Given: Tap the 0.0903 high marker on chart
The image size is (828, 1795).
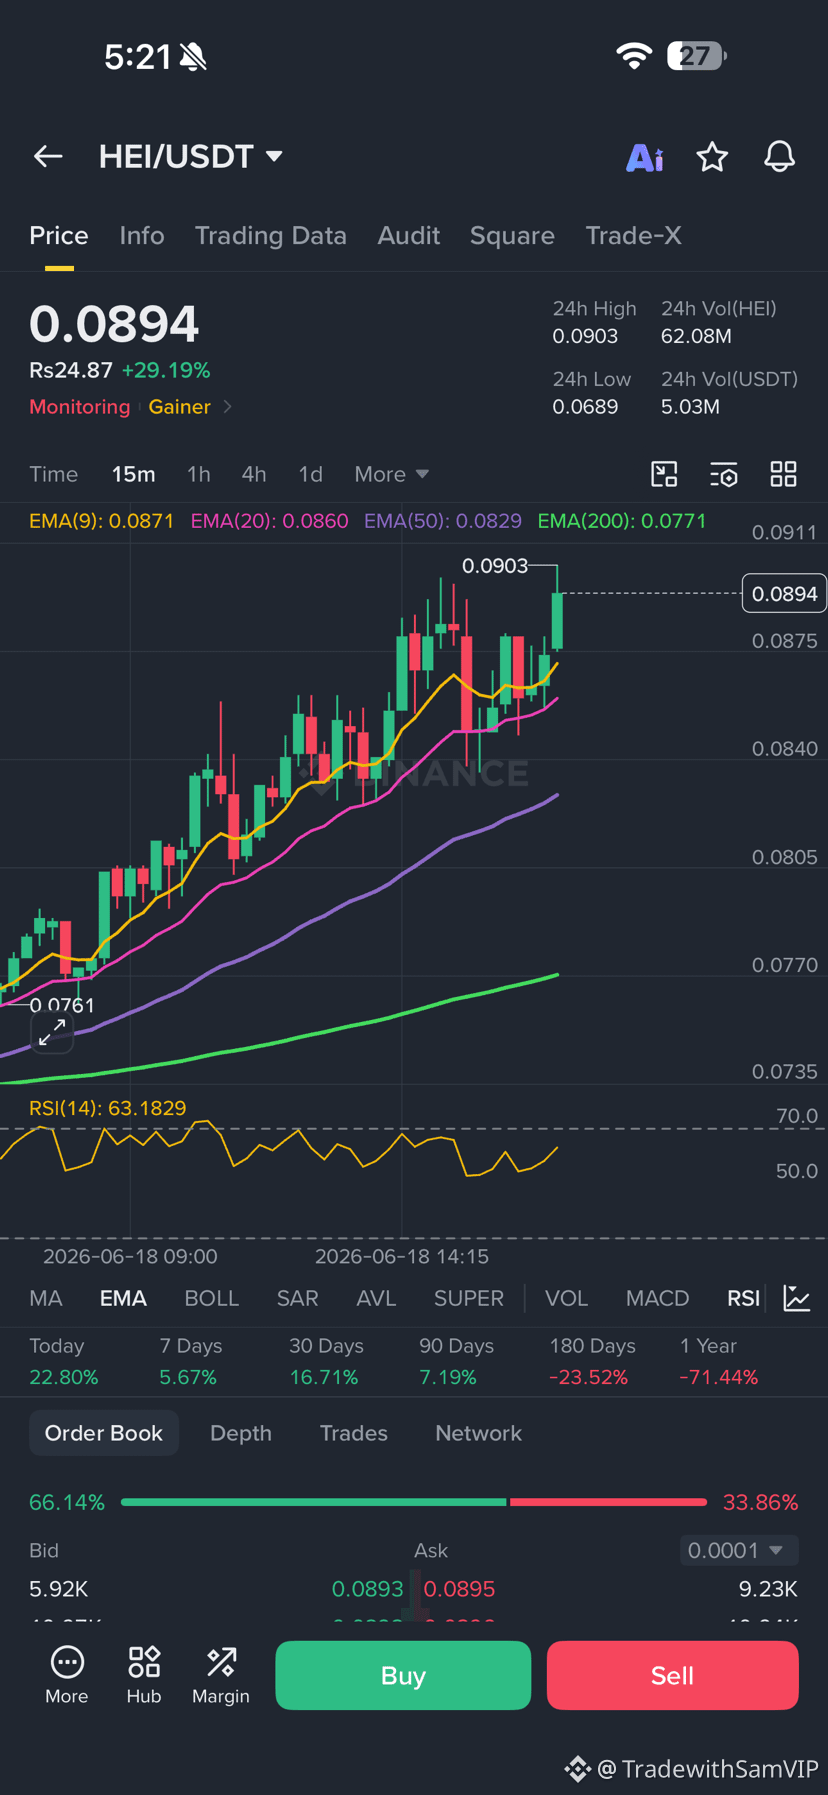Looking at the screenshot, I should click(x=495, y=566).
